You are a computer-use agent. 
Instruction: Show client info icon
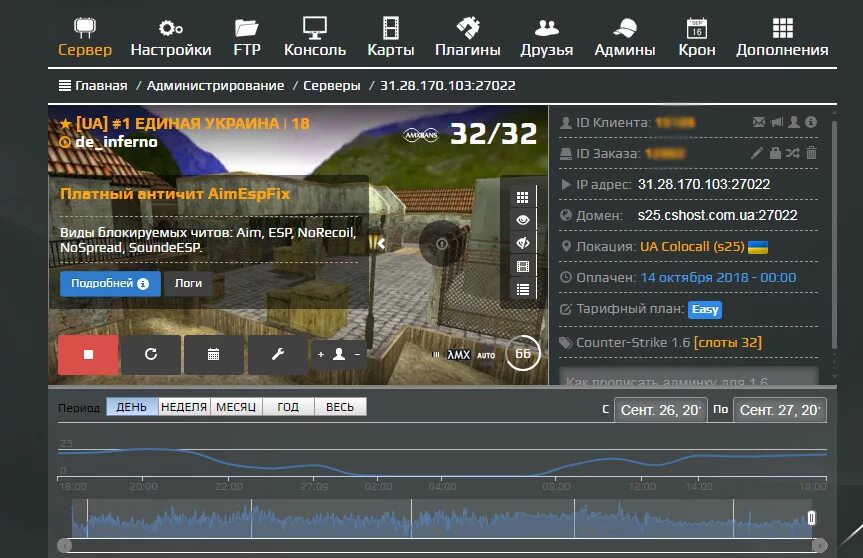811,122
